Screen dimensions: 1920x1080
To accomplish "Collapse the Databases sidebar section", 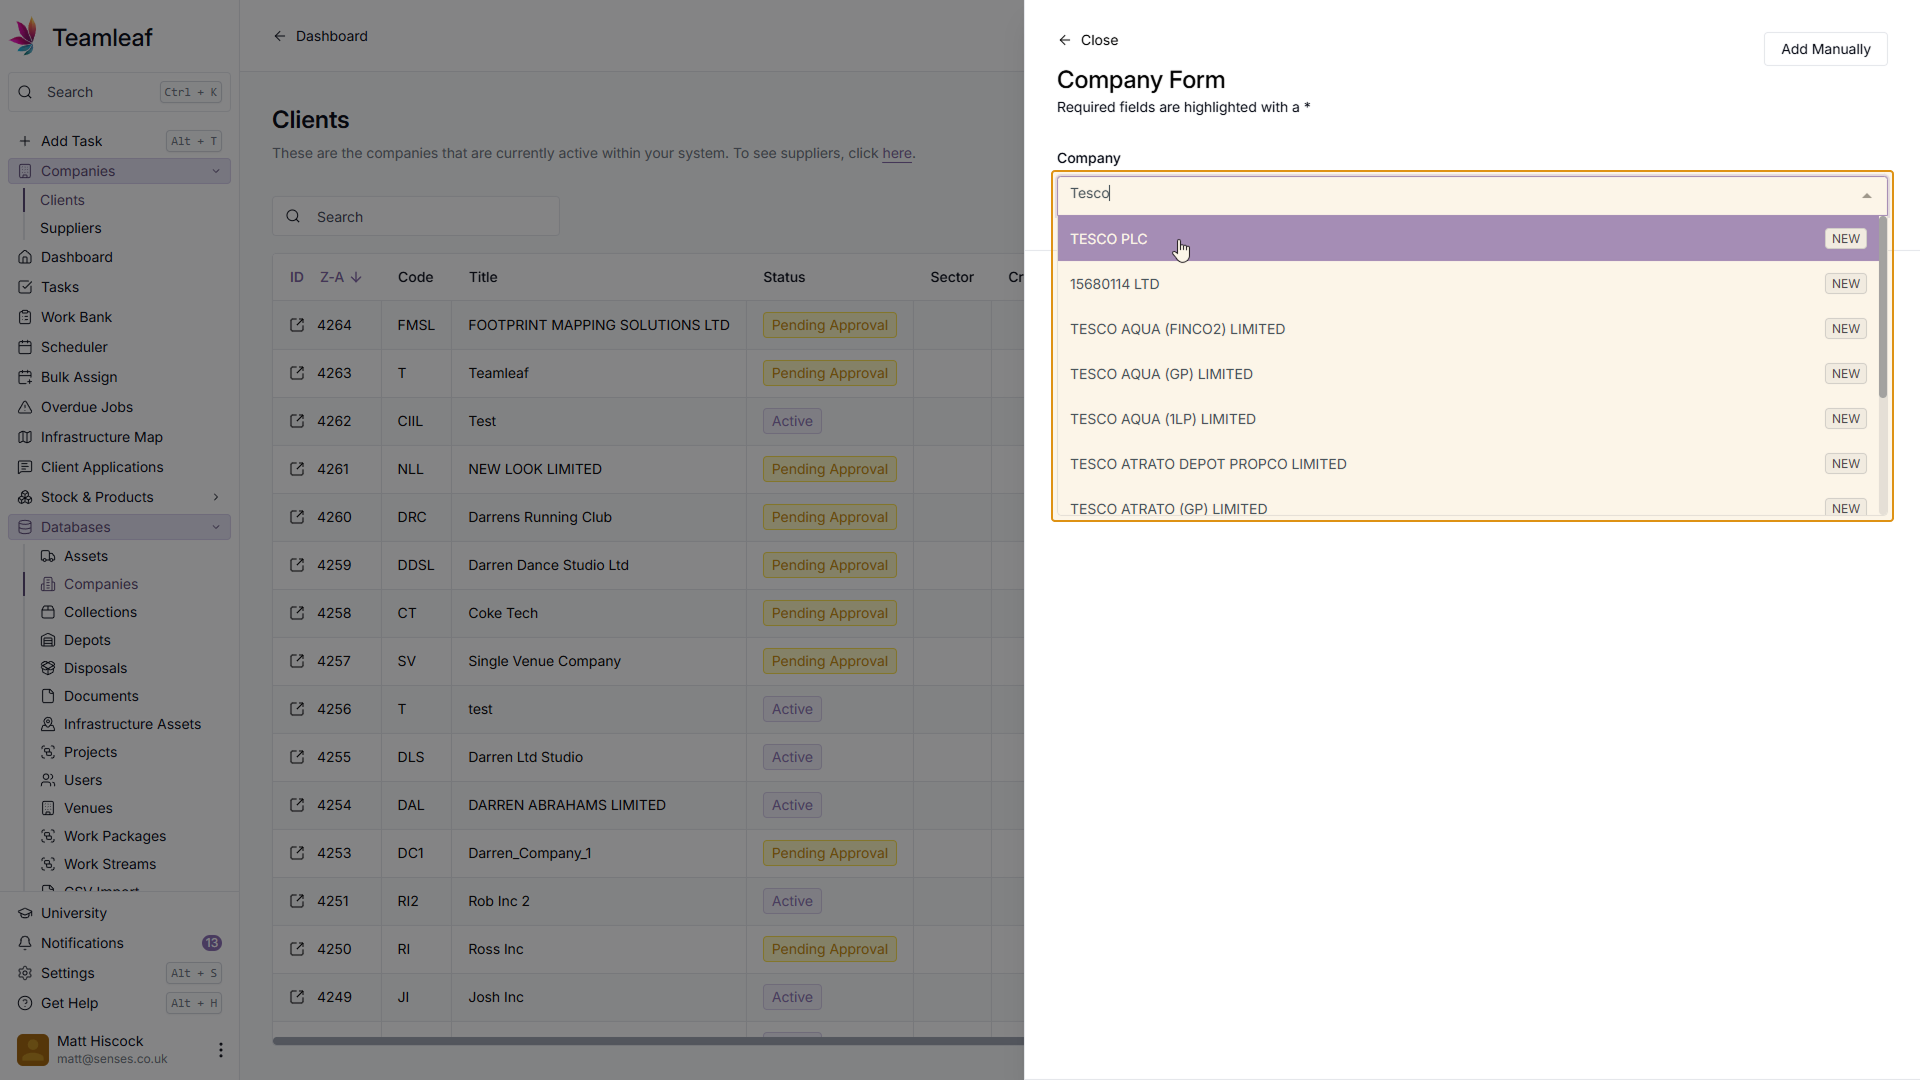I will [216, 527].
